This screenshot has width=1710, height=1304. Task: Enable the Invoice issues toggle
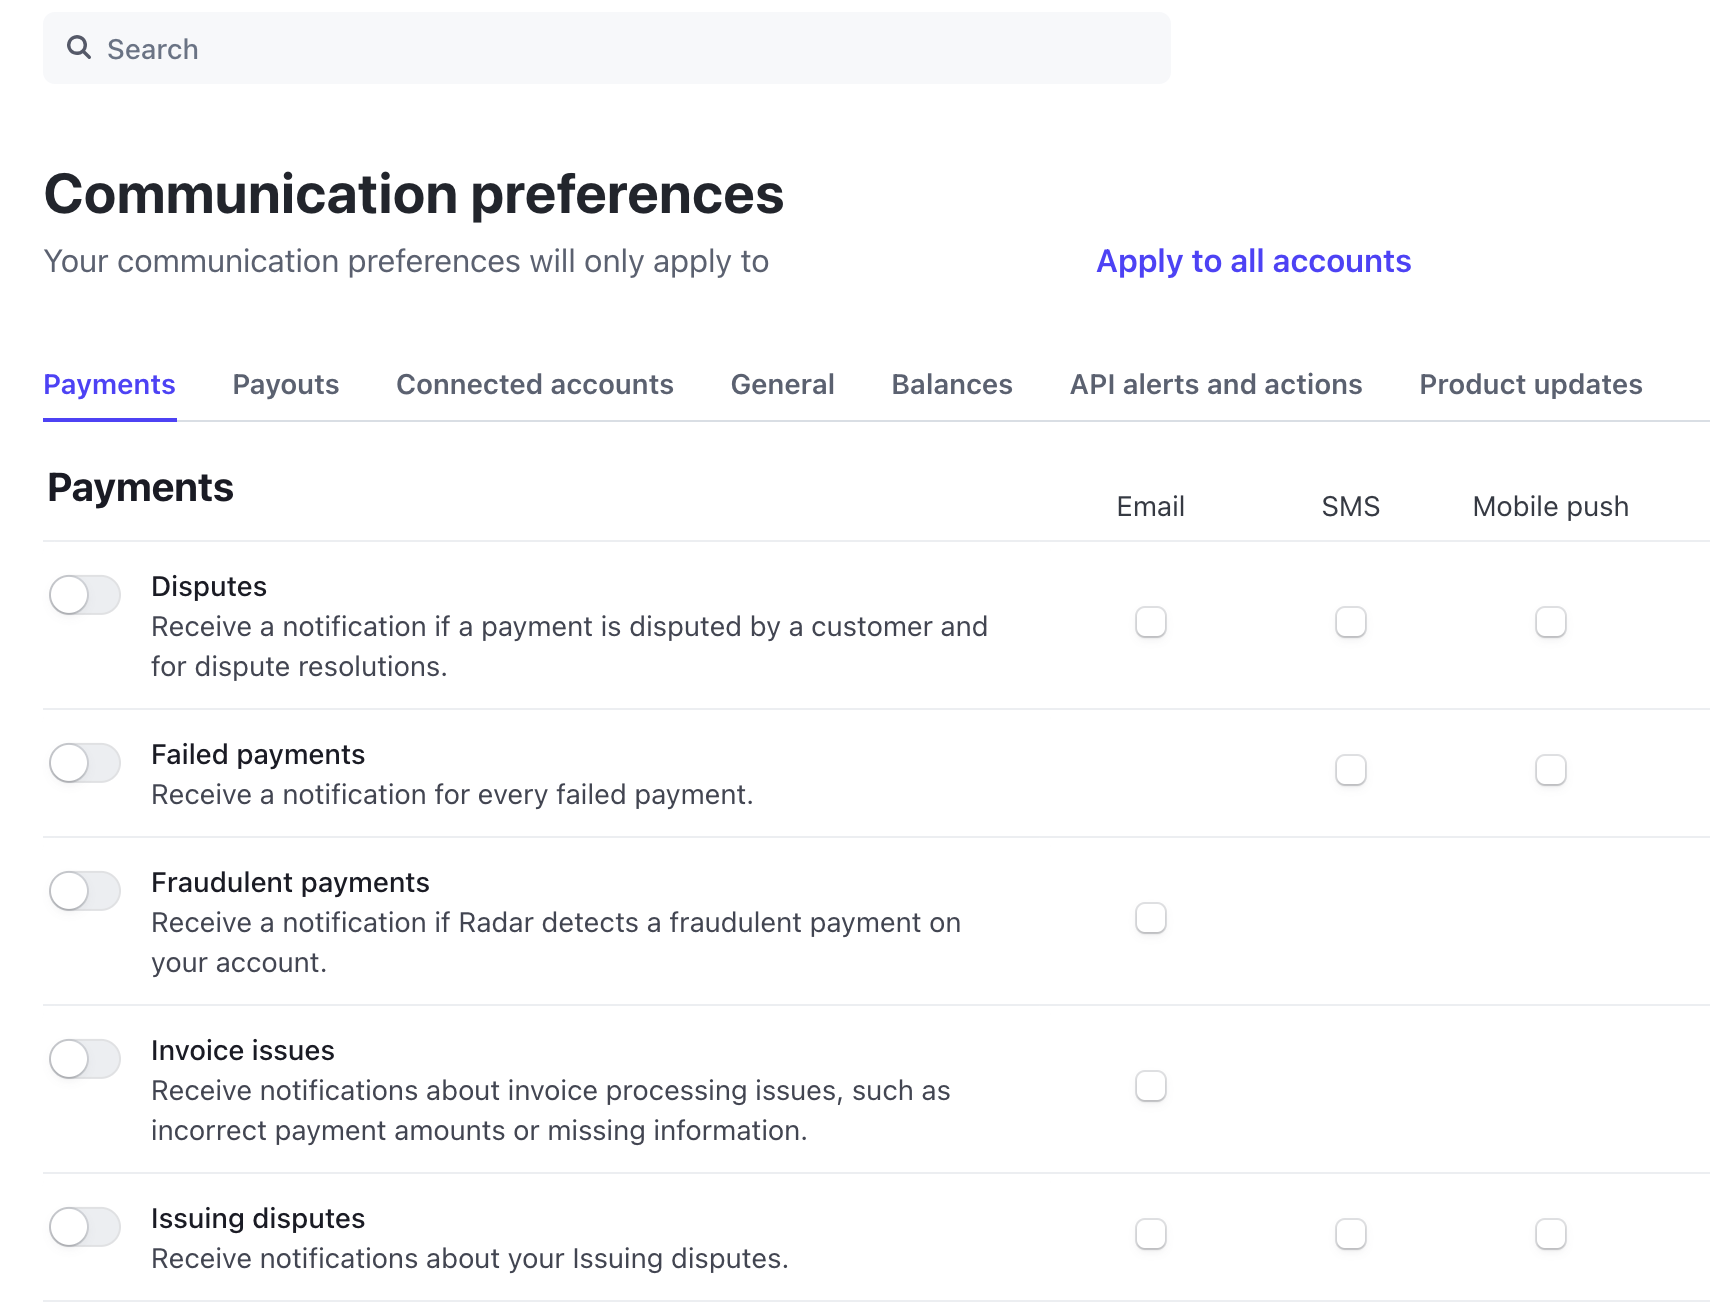(x=85, y=1059)
